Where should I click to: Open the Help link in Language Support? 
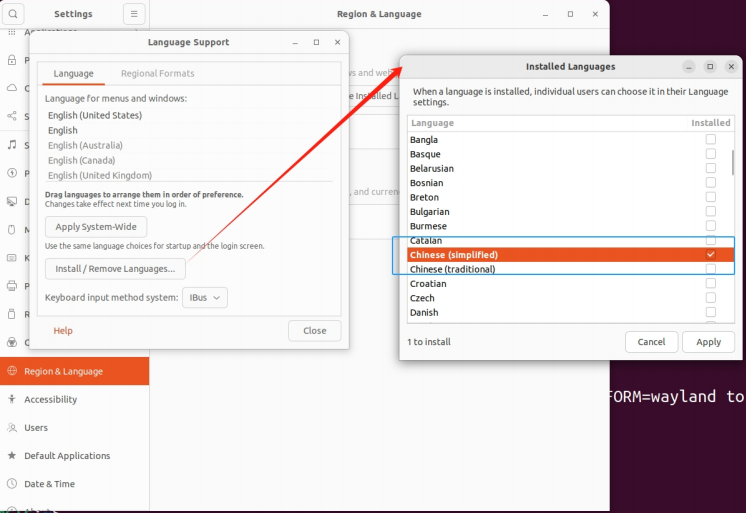coord(63,331)
